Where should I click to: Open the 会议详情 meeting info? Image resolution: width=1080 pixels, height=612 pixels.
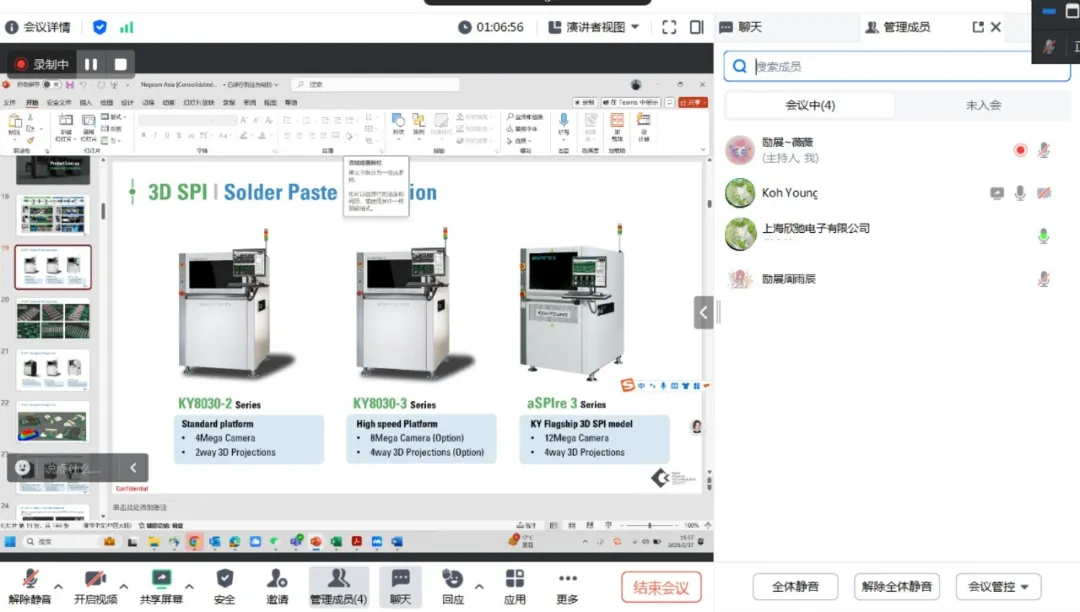click(37, 27)
